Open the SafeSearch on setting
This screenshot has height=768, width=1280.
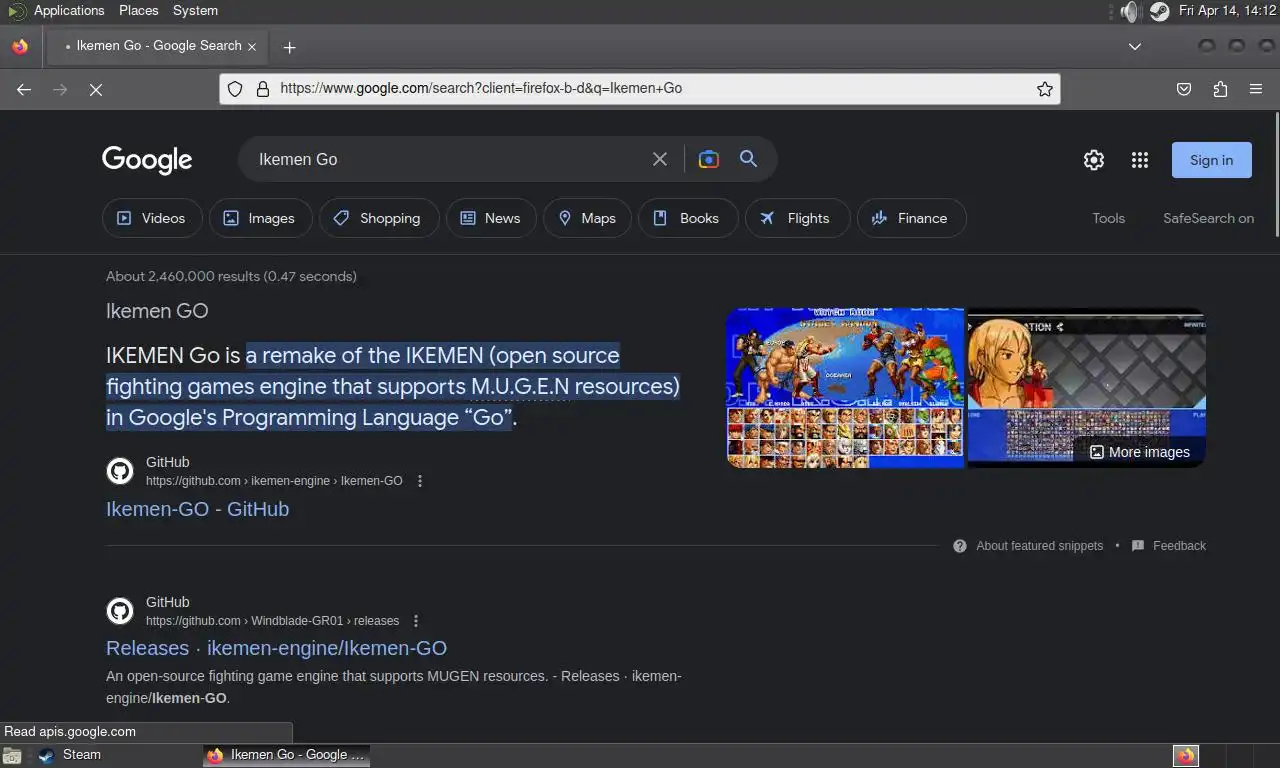tap(1208, 218)
